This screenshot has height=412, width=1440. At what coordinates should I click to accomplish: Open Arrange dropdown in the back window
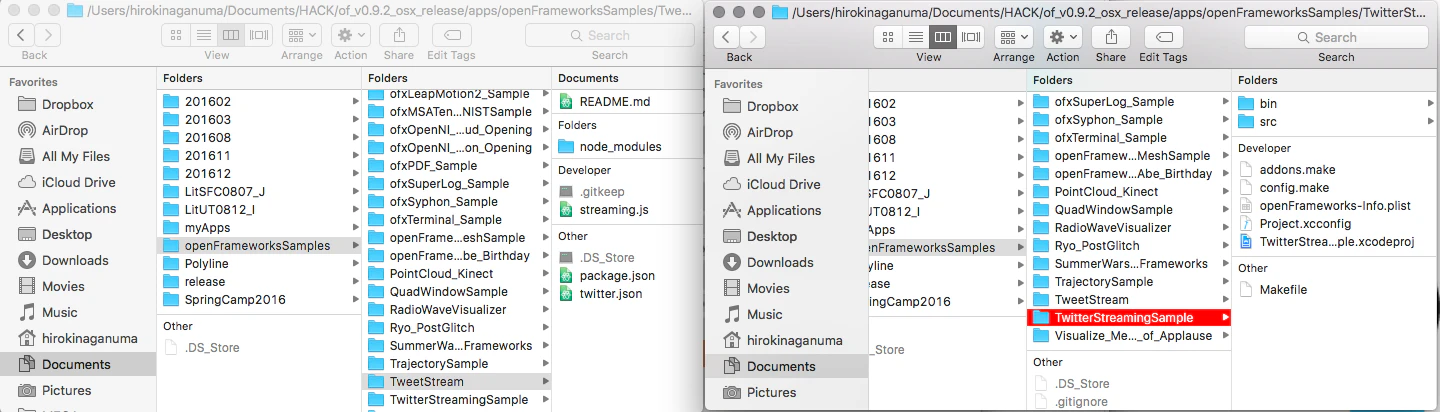click(301, 35)
